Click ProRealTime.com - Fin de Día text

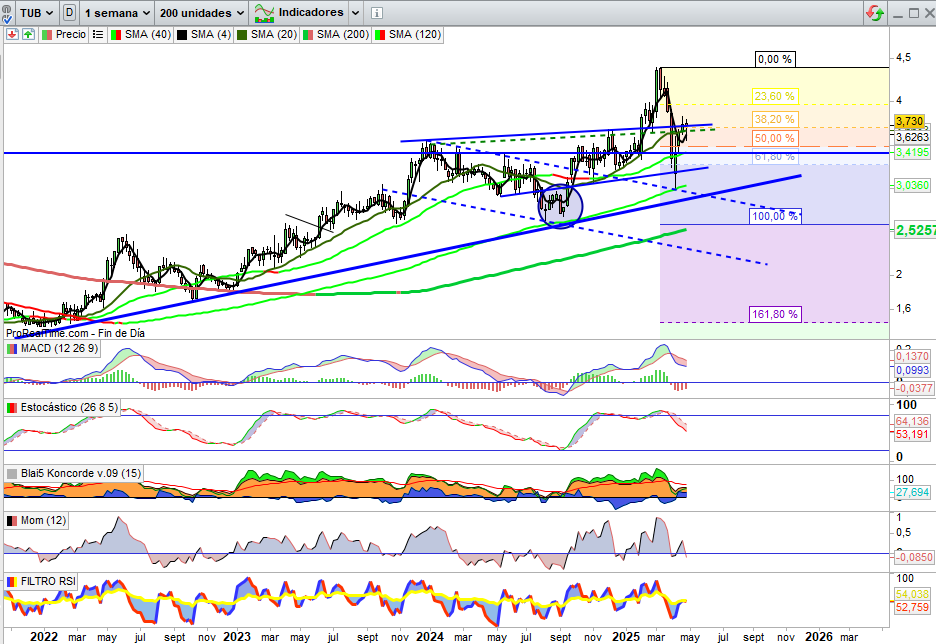(x=75, y=333)
